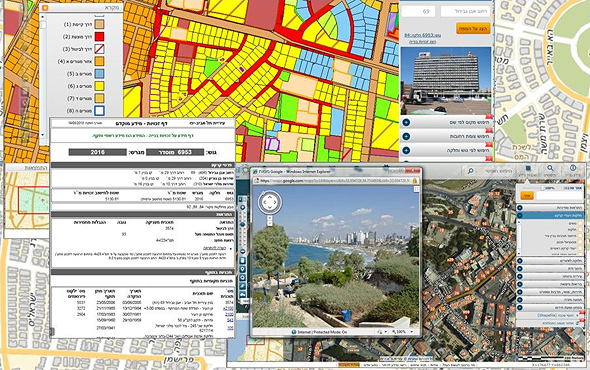590x370 pixels.
Task: Click the גוש field showing 6953 מוסדר
Action: point(175,152)
